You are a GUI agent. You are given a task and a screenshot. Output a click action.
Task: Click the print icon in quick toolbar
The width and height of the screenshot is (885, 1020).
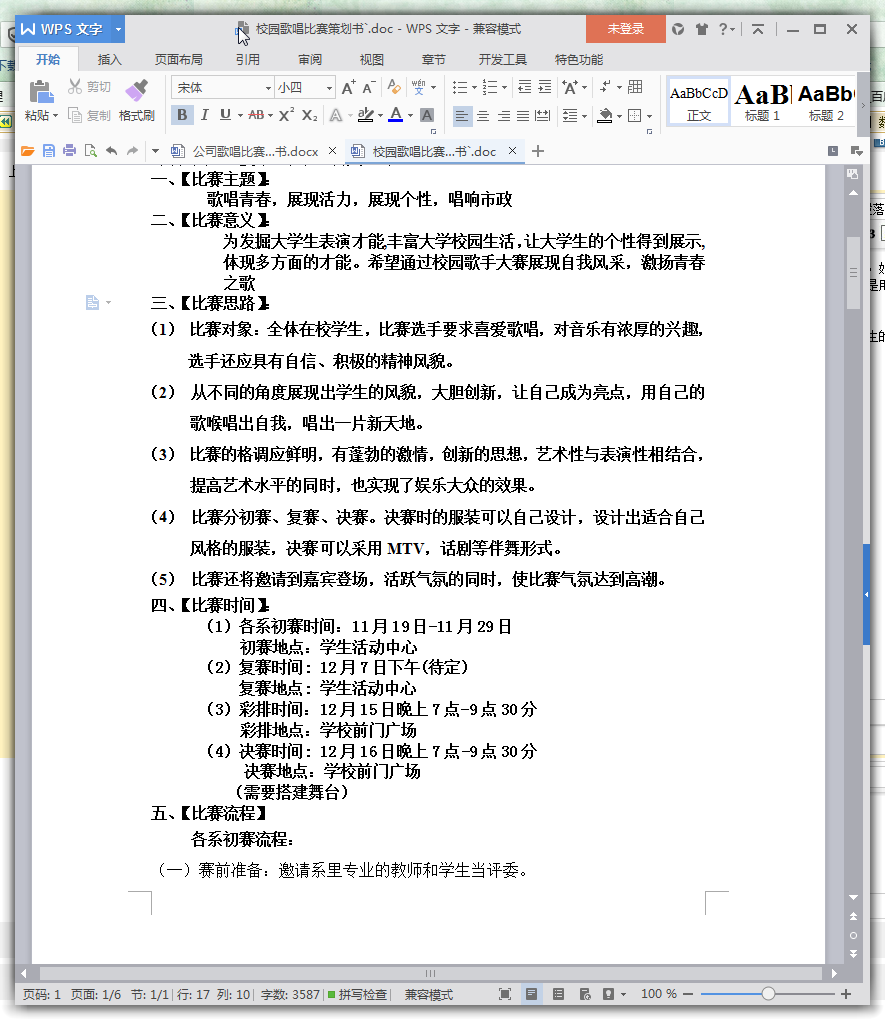pos(70,151)
